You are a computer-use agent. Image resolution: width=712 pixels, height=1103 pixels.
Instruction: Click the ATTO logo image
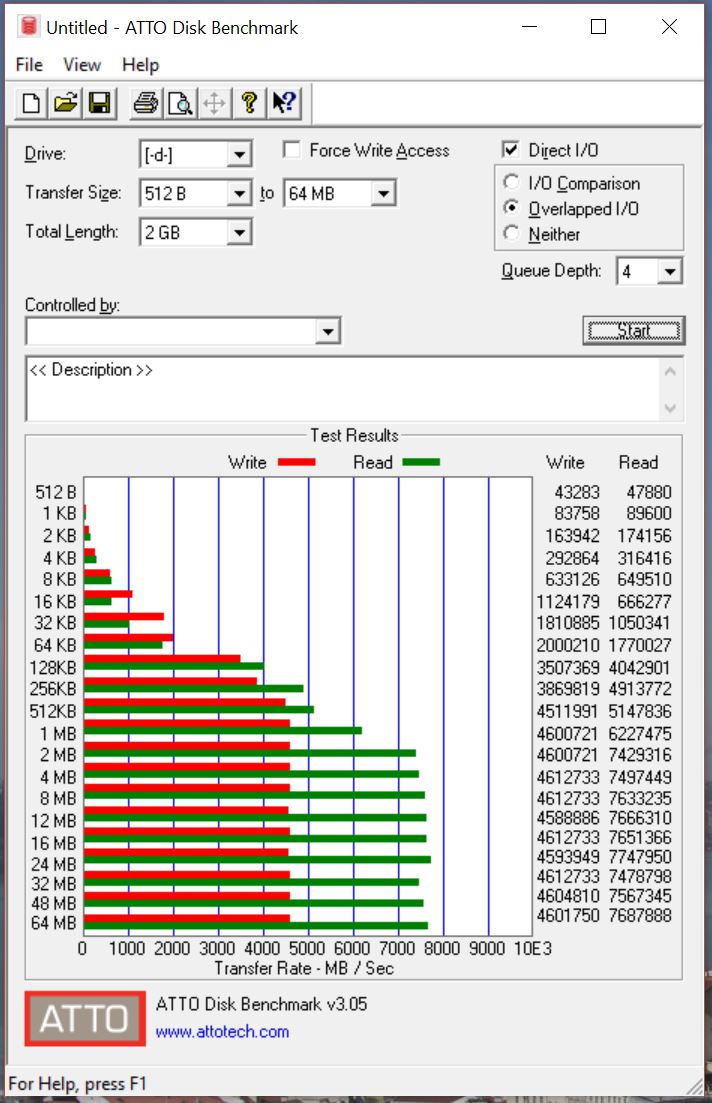pyautogui.click(x=84, y=1018)
